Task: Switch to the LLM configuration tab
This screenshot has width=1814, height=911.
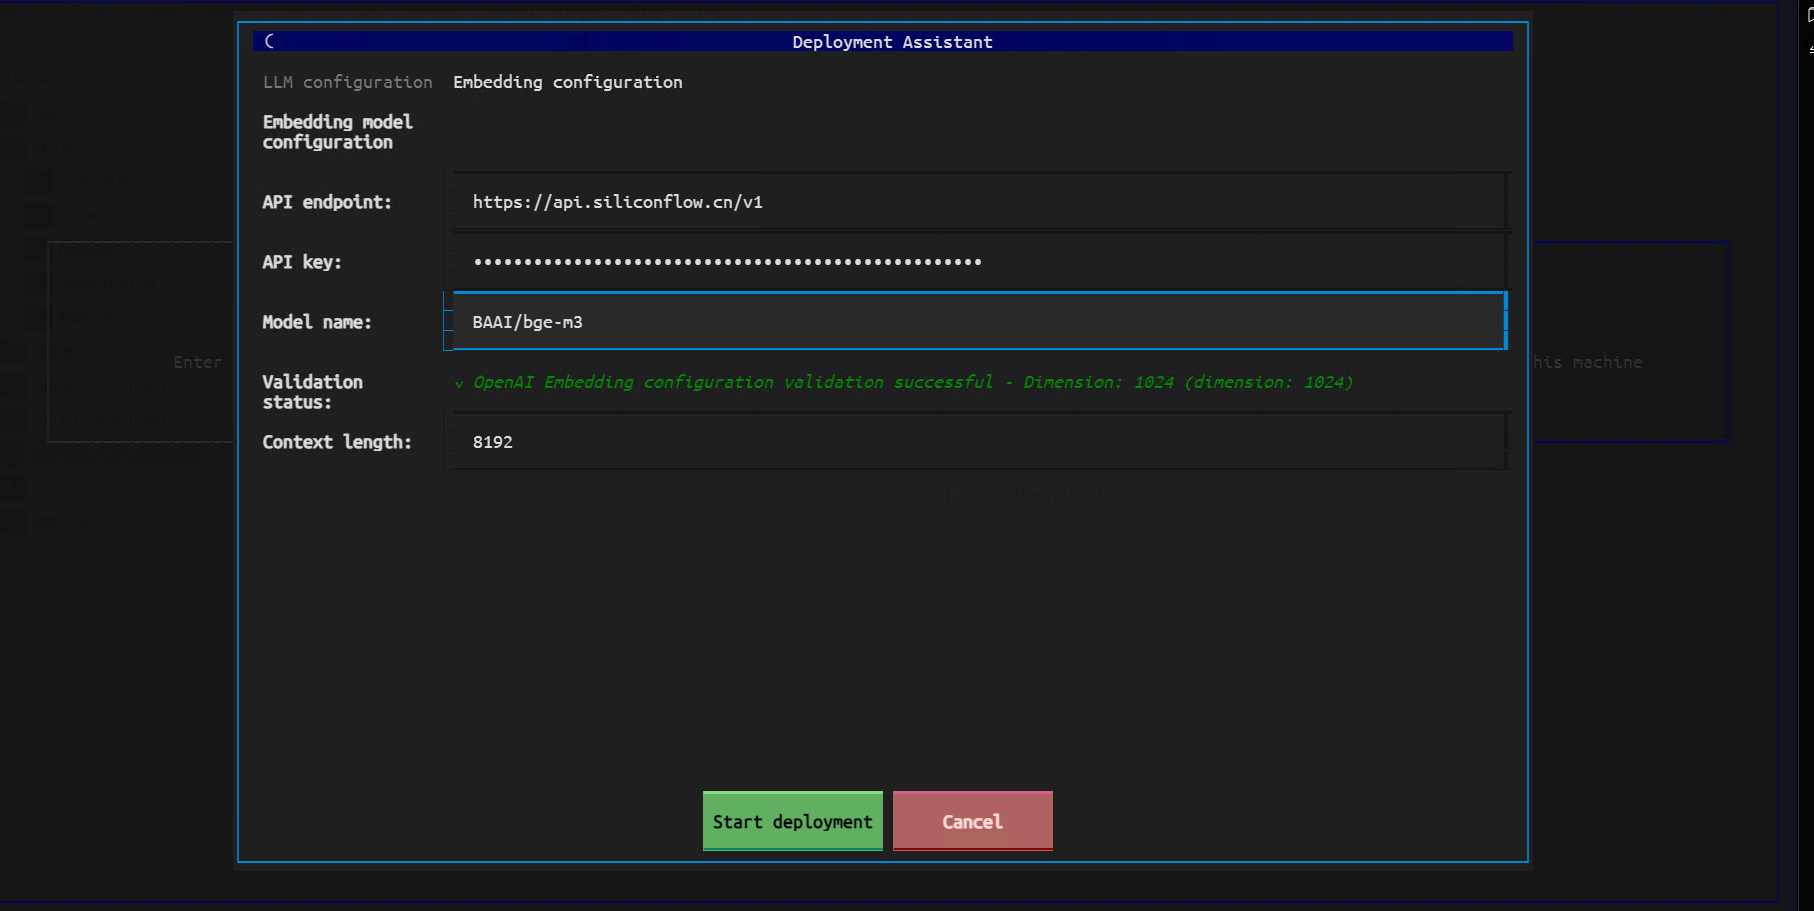Action: 346,82
